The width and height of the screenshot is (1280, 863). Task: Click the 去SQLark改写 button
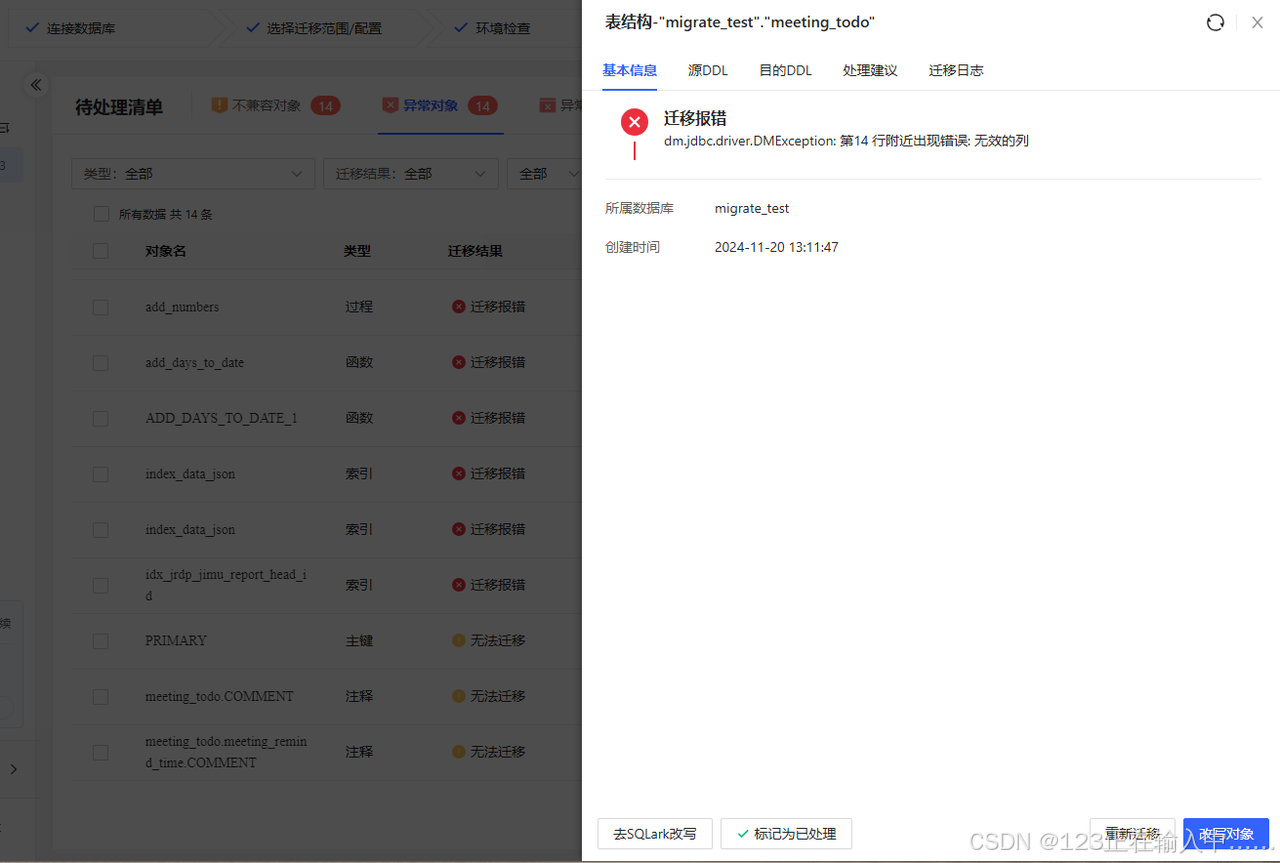point(655,833)
